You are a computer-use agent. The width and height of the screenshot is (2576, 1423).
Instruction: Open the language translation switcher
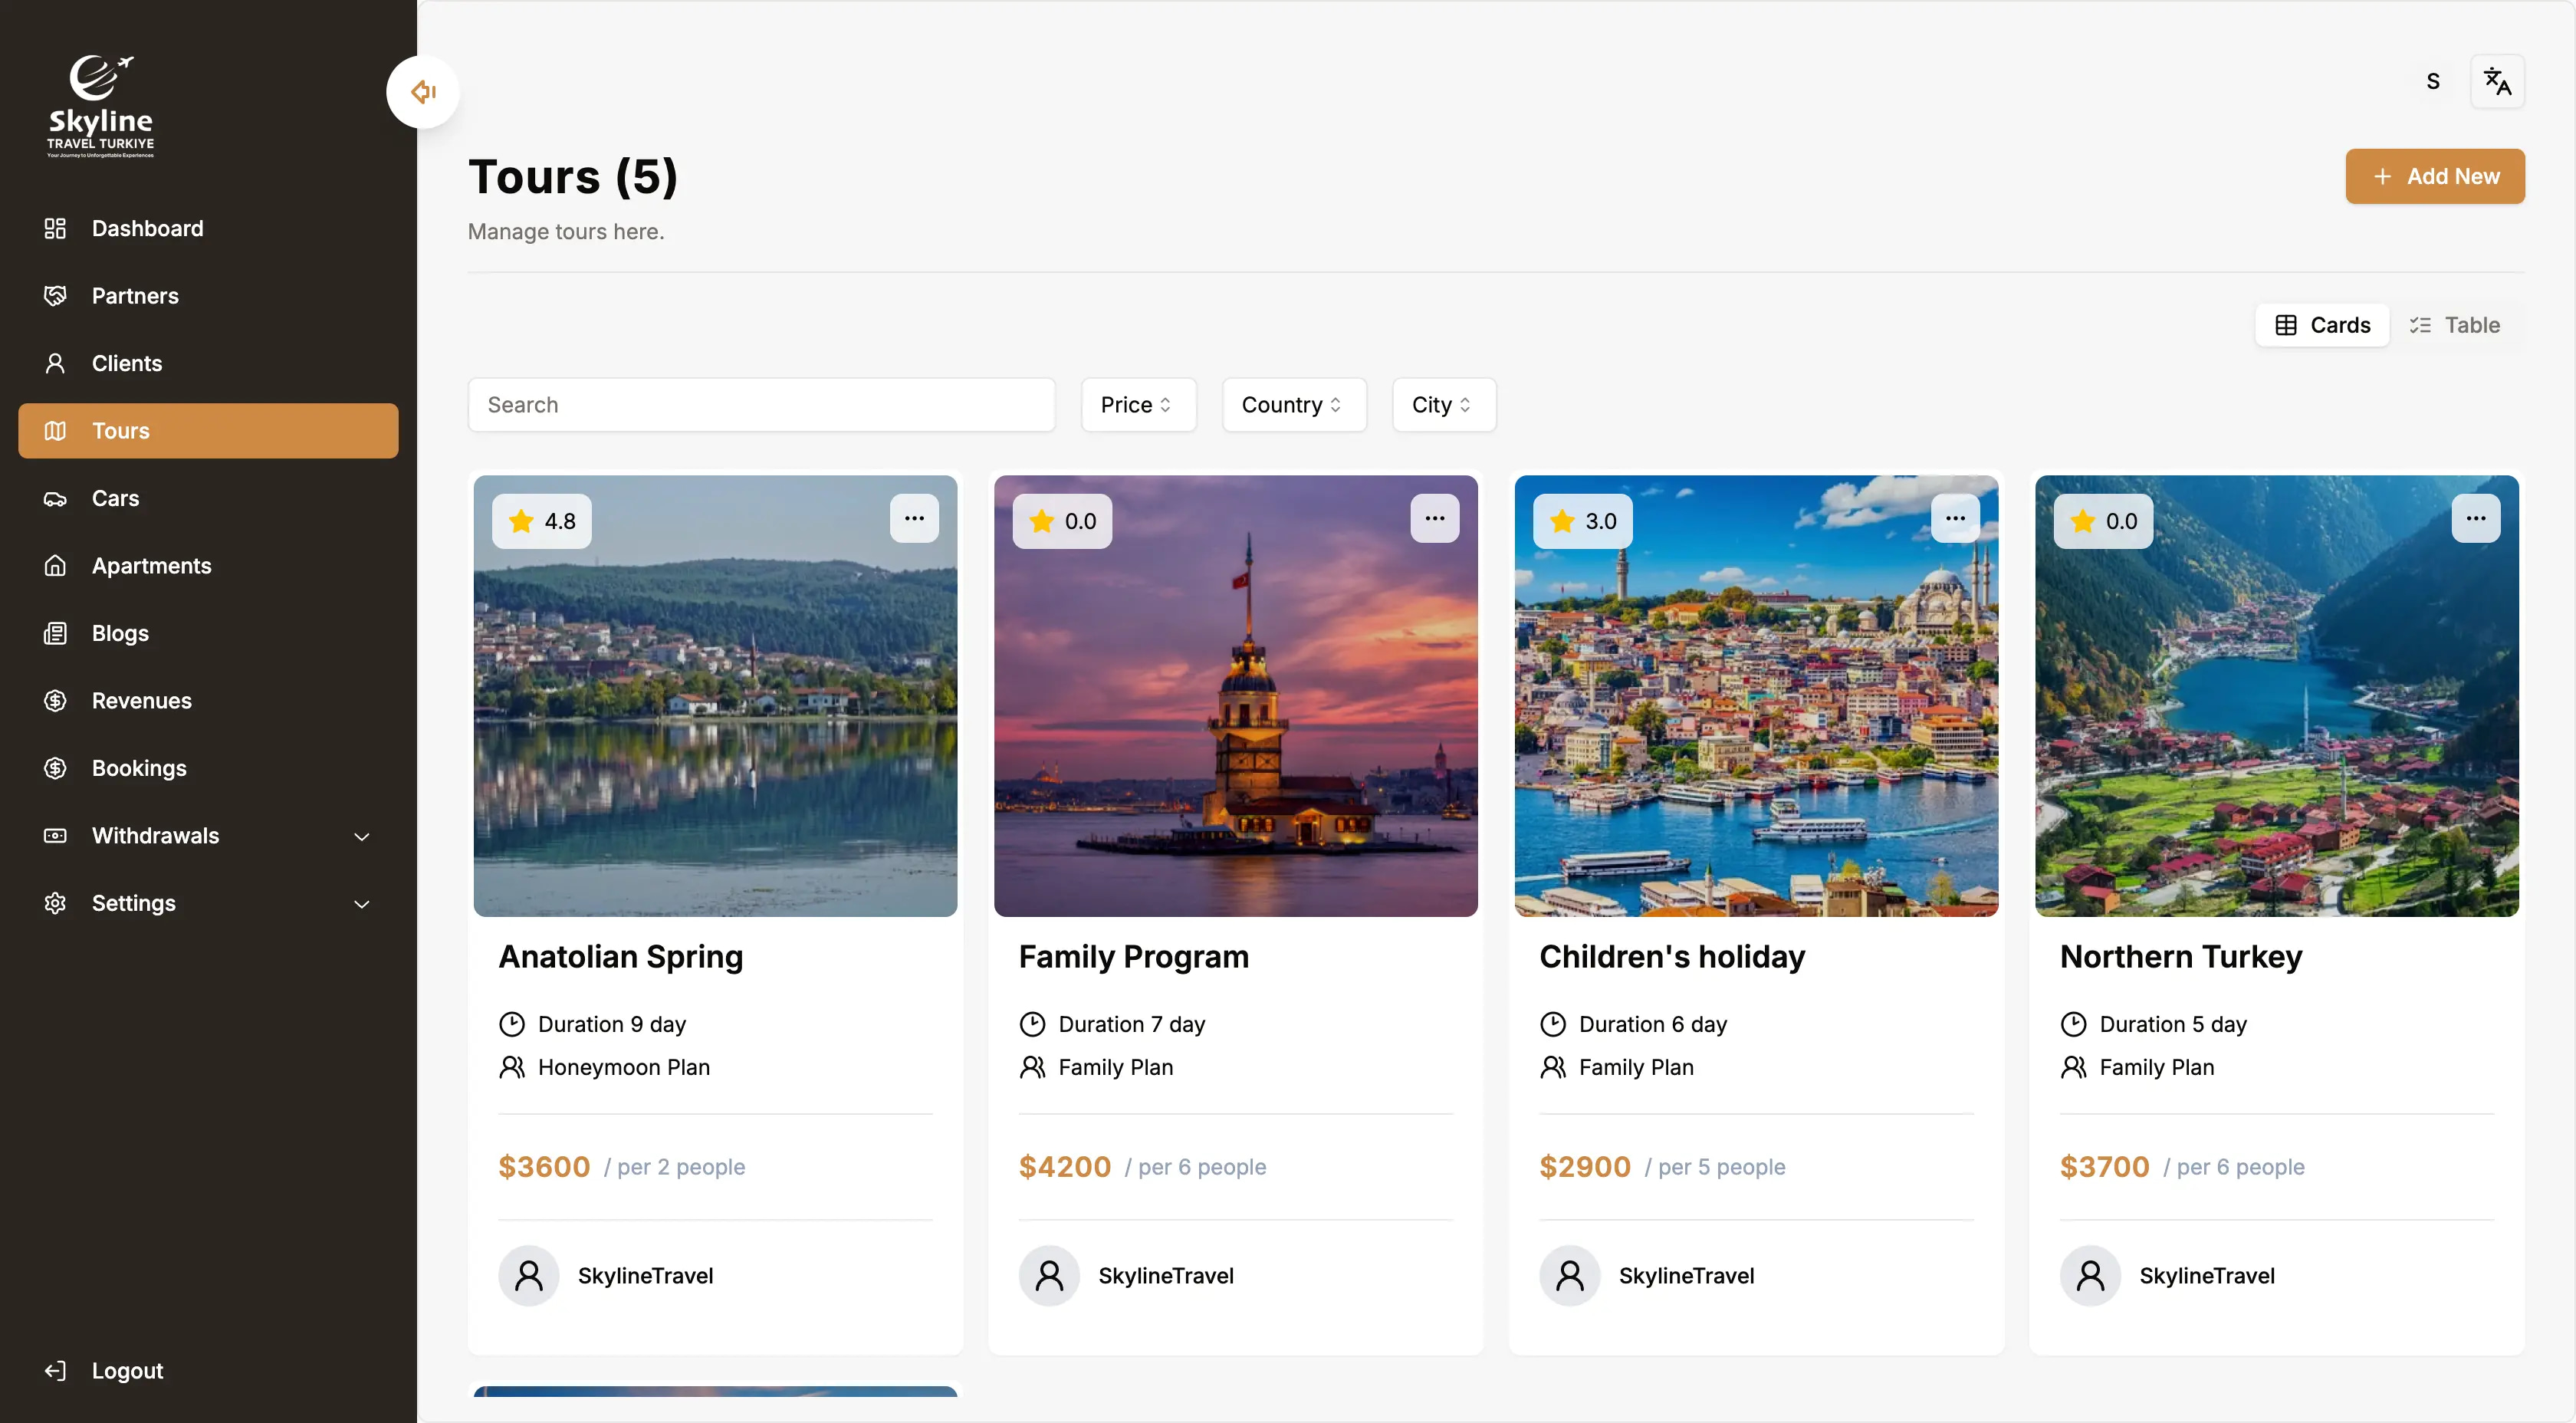tap(2496, 82)
